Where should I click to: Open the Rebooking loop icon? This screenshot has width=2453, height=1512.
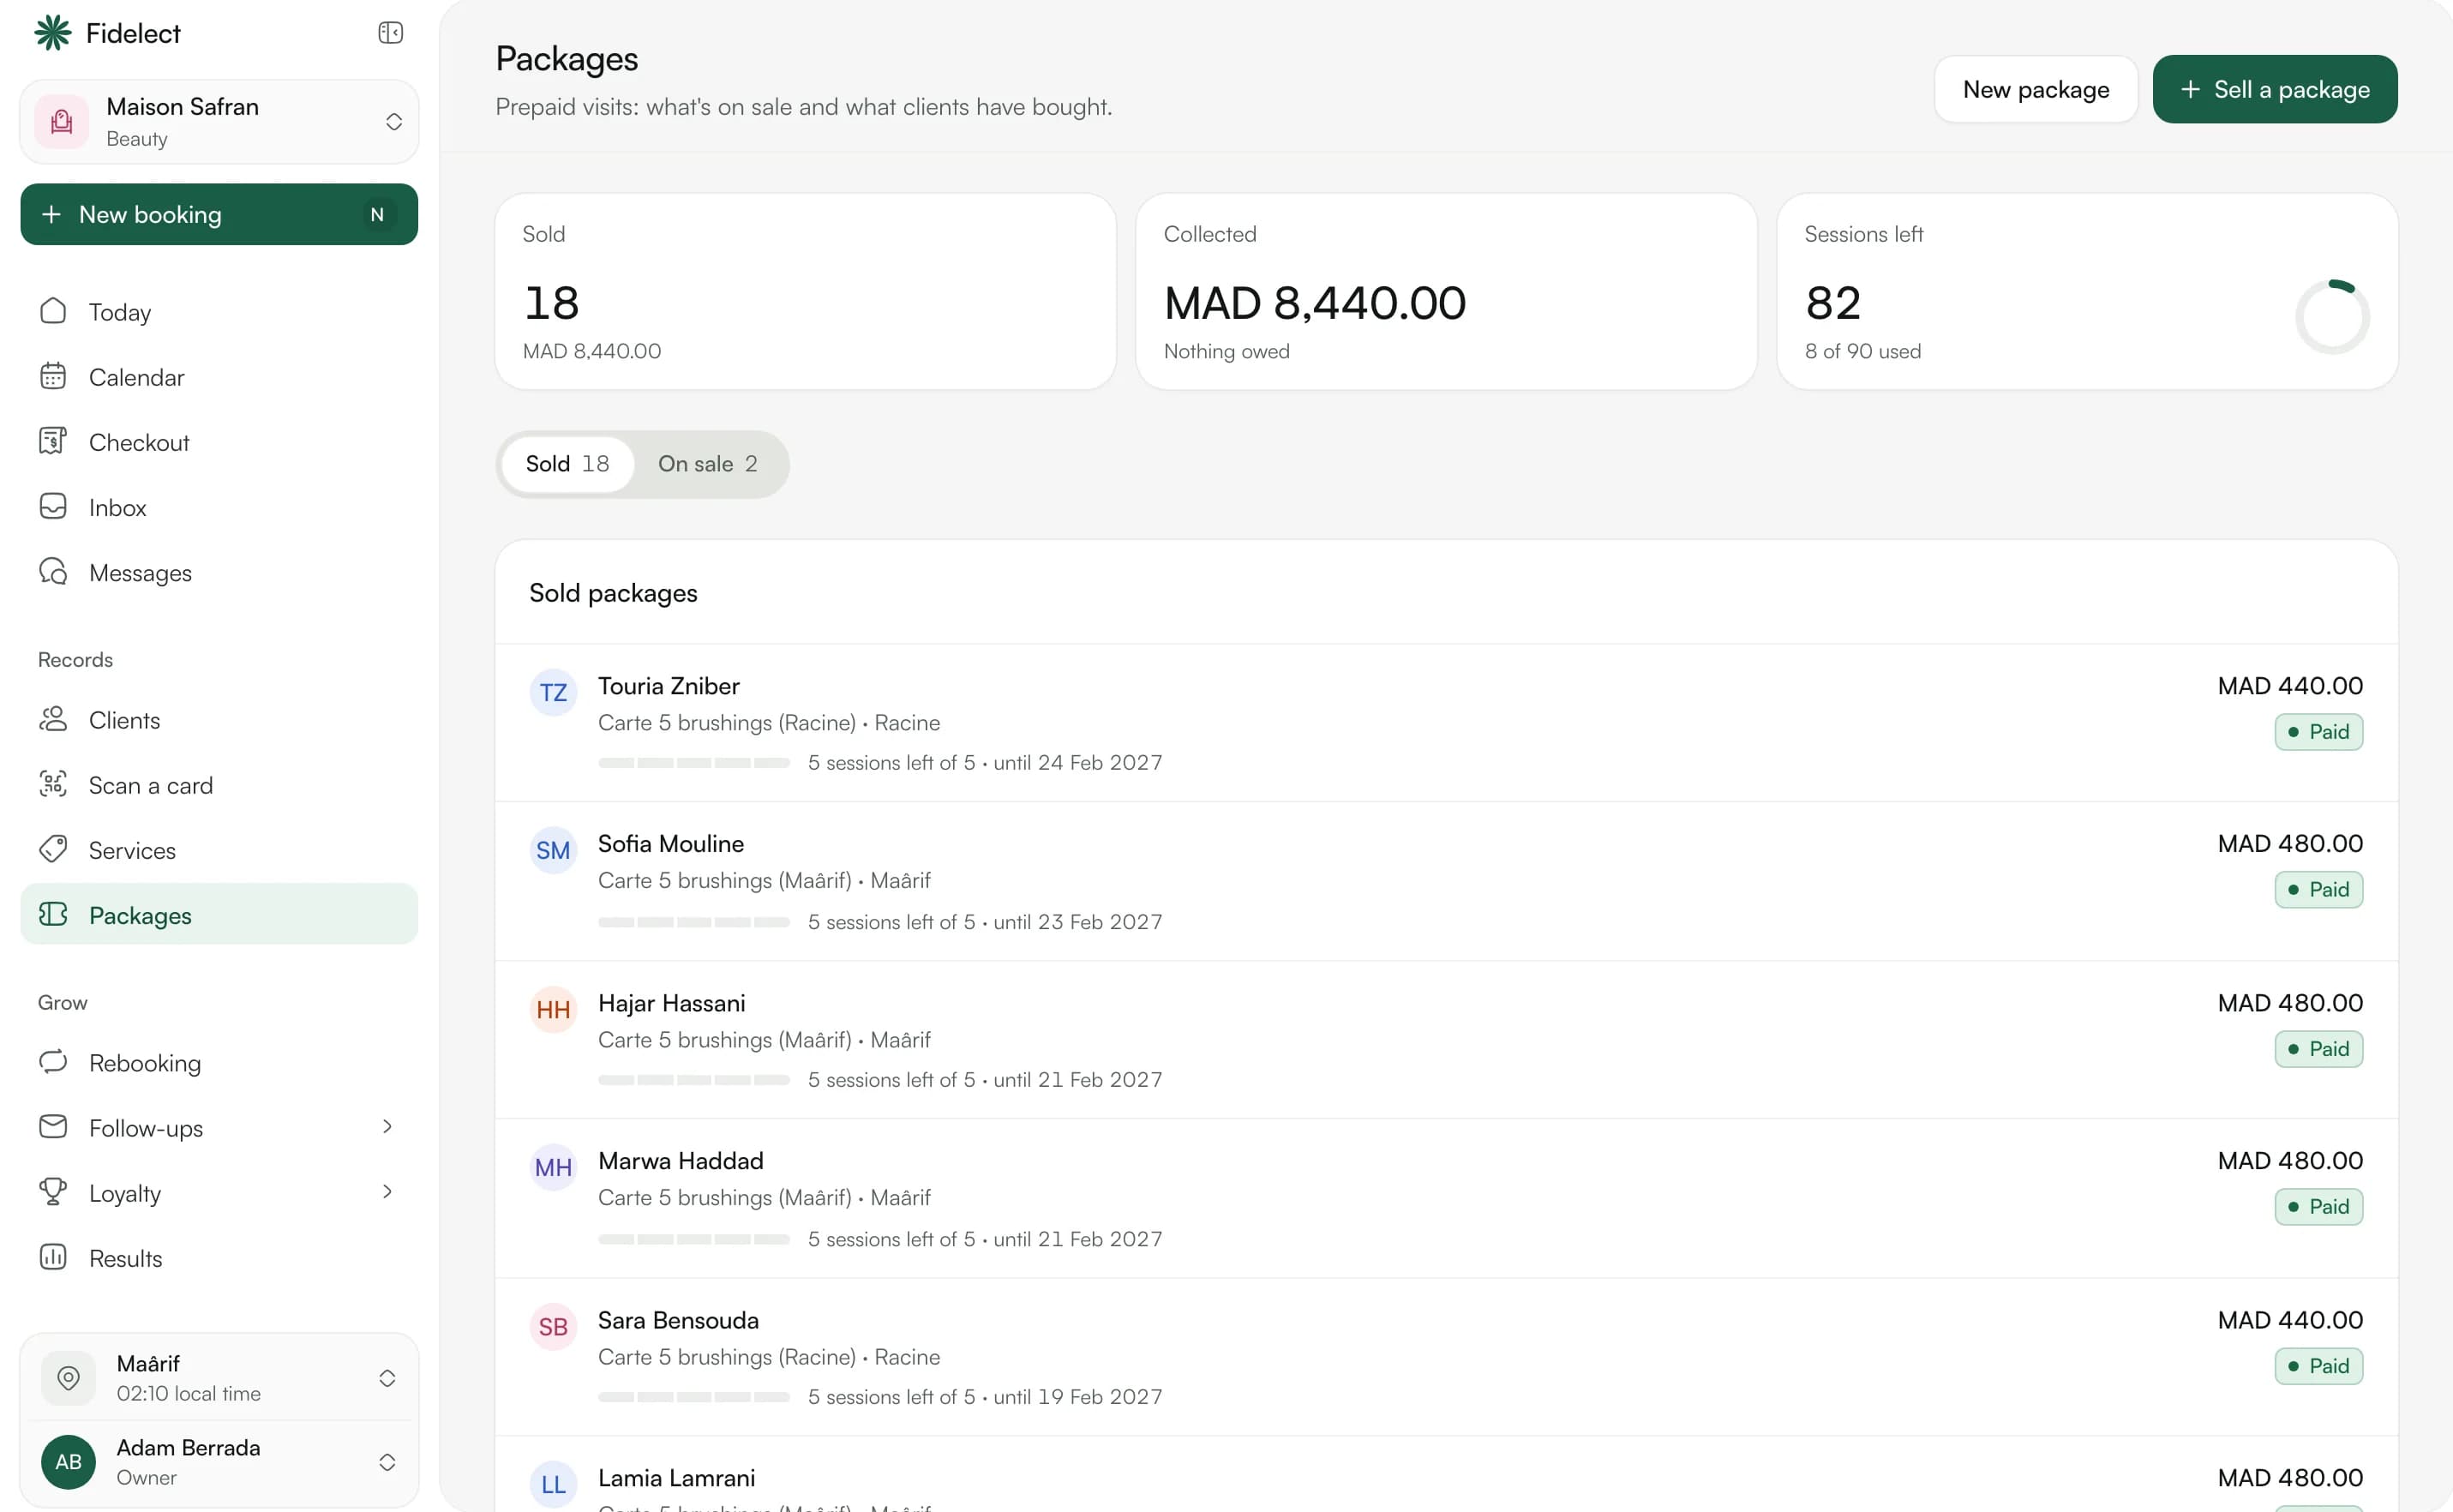[x=53, y=1062]
